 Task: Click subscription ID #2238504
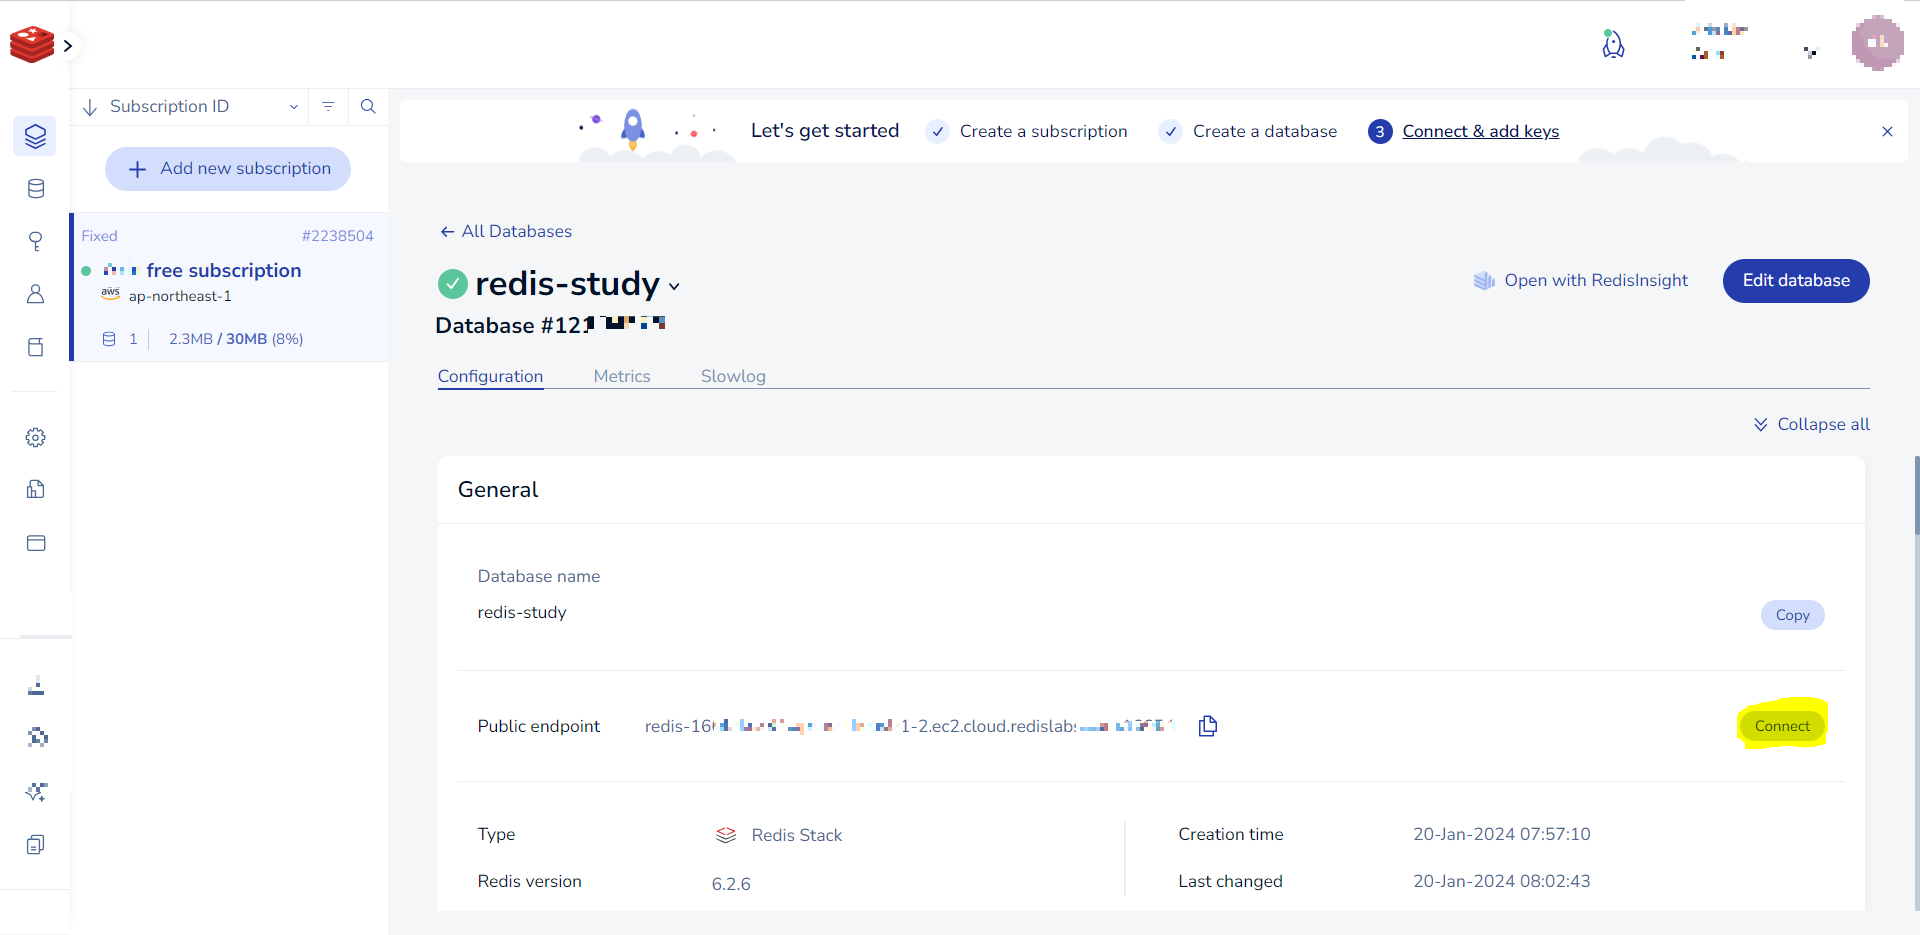[x=338, y=236]
